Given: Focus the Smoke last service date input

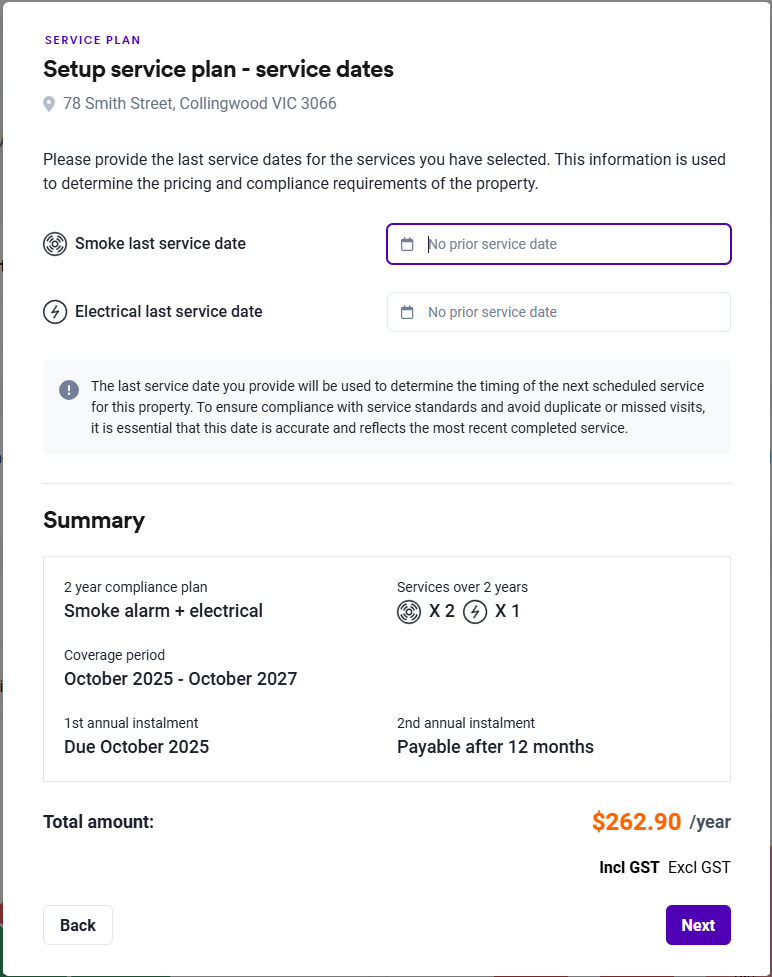Looking at the screenshot, I should (x=570, y=244).
